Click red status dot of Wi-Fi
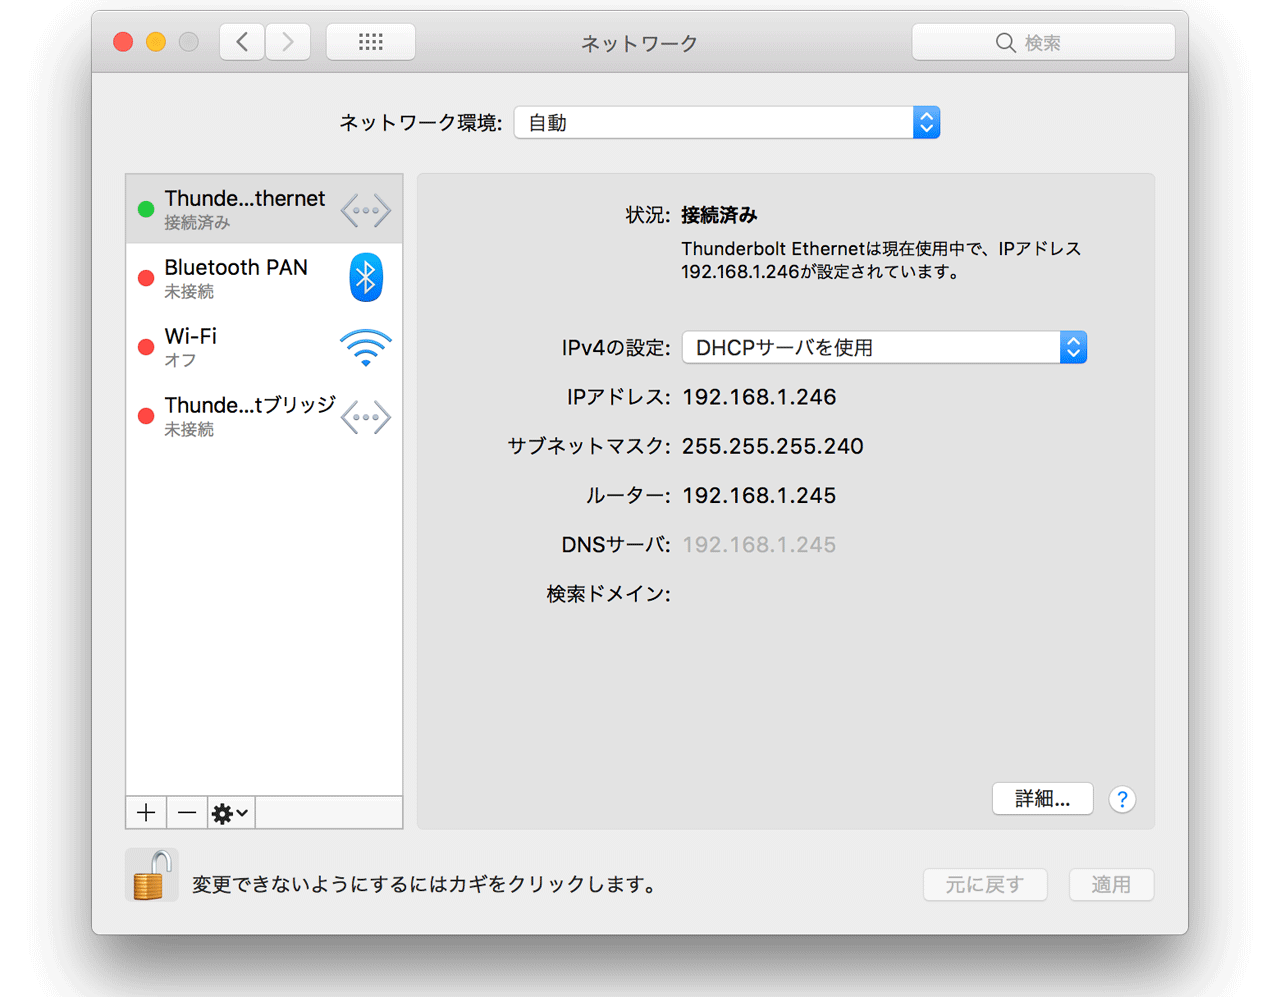Viewport: 1280px width, 997px height. coord(146,347)
